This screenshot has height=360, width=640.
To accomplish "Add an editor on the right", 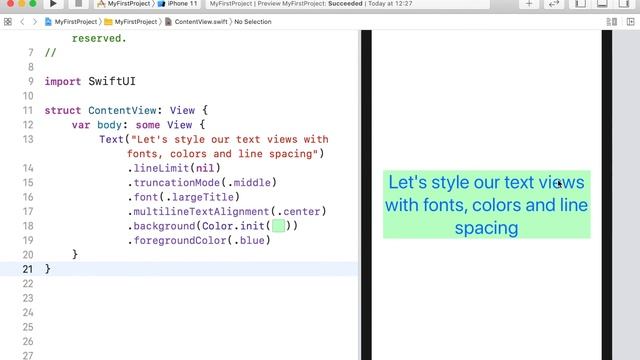I will [x=630, y=22].
